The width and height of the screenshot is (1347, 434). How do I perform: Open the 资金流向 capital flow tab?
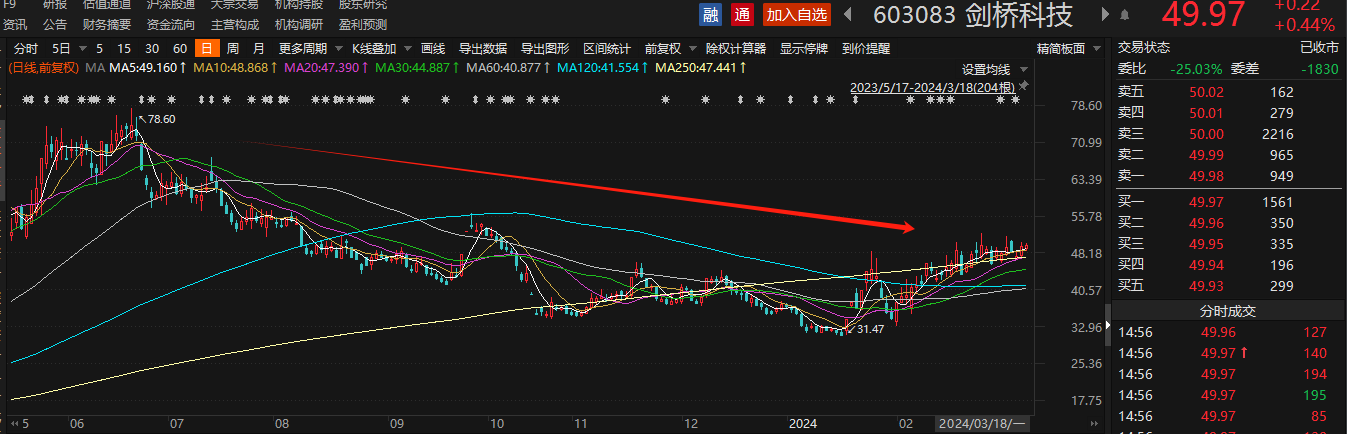coord(171,24)
